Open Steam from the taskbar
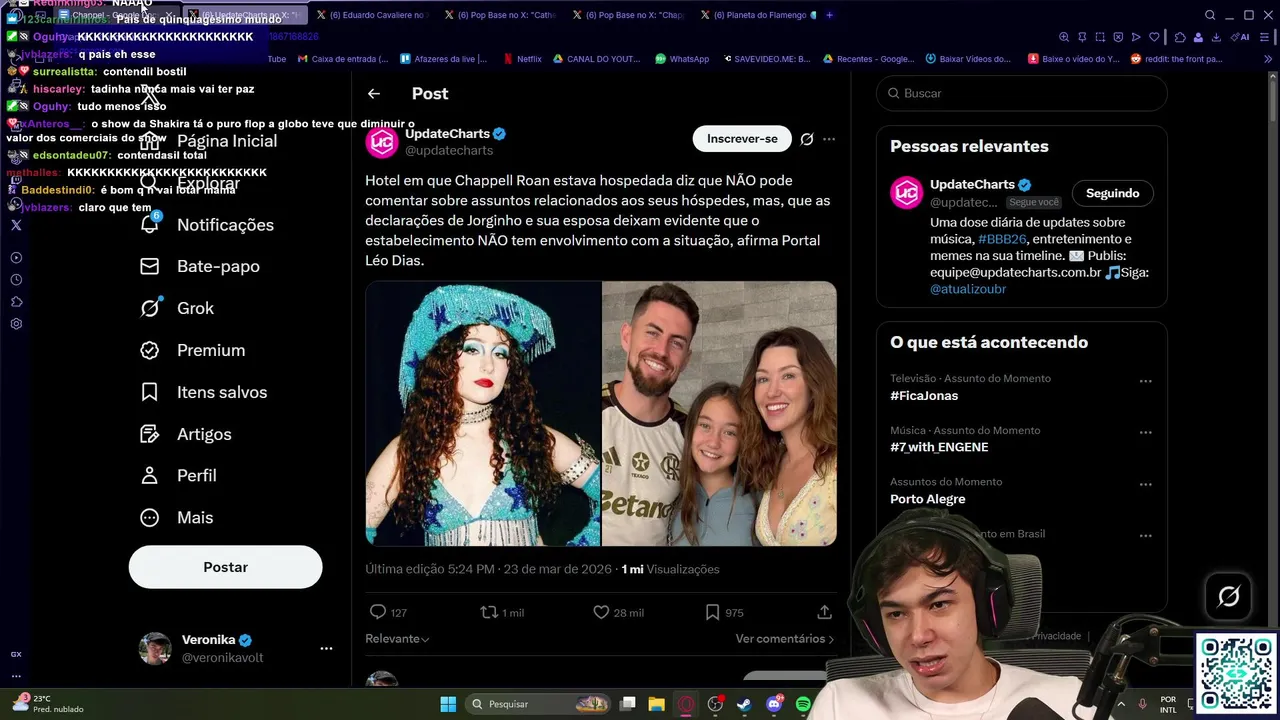 [745, 704]
